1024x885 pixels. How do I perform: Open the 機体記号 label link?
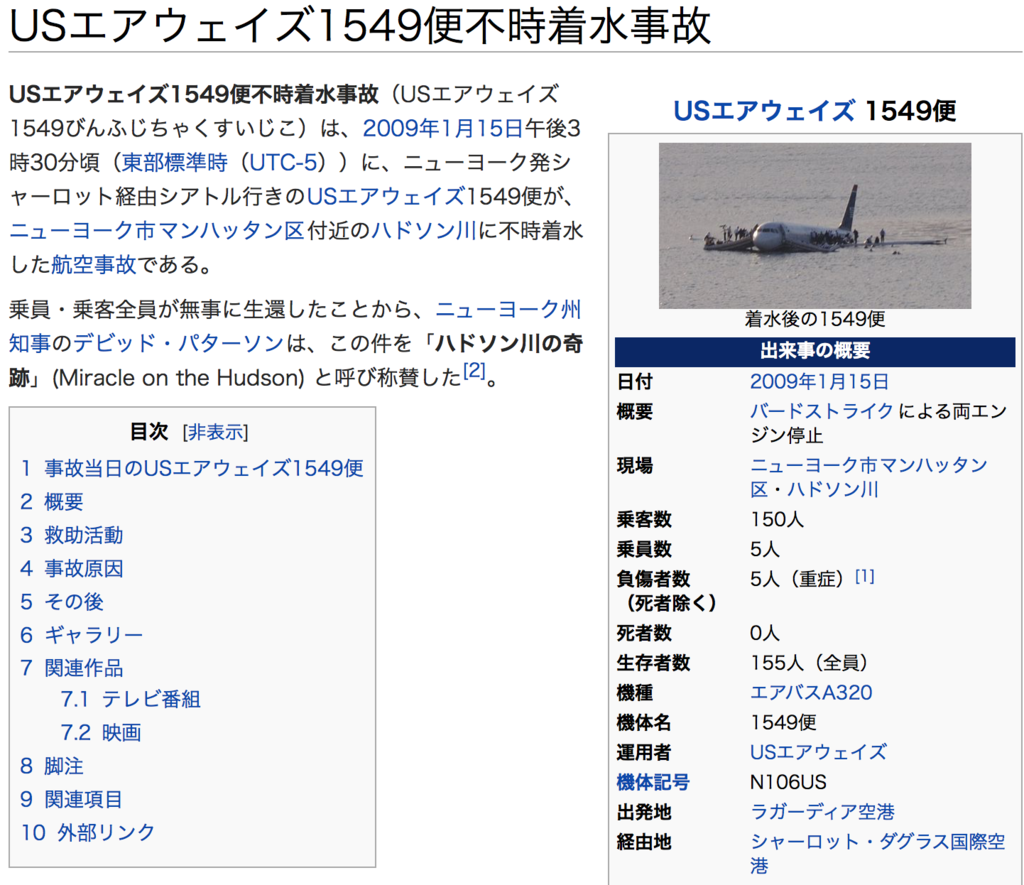653,782
